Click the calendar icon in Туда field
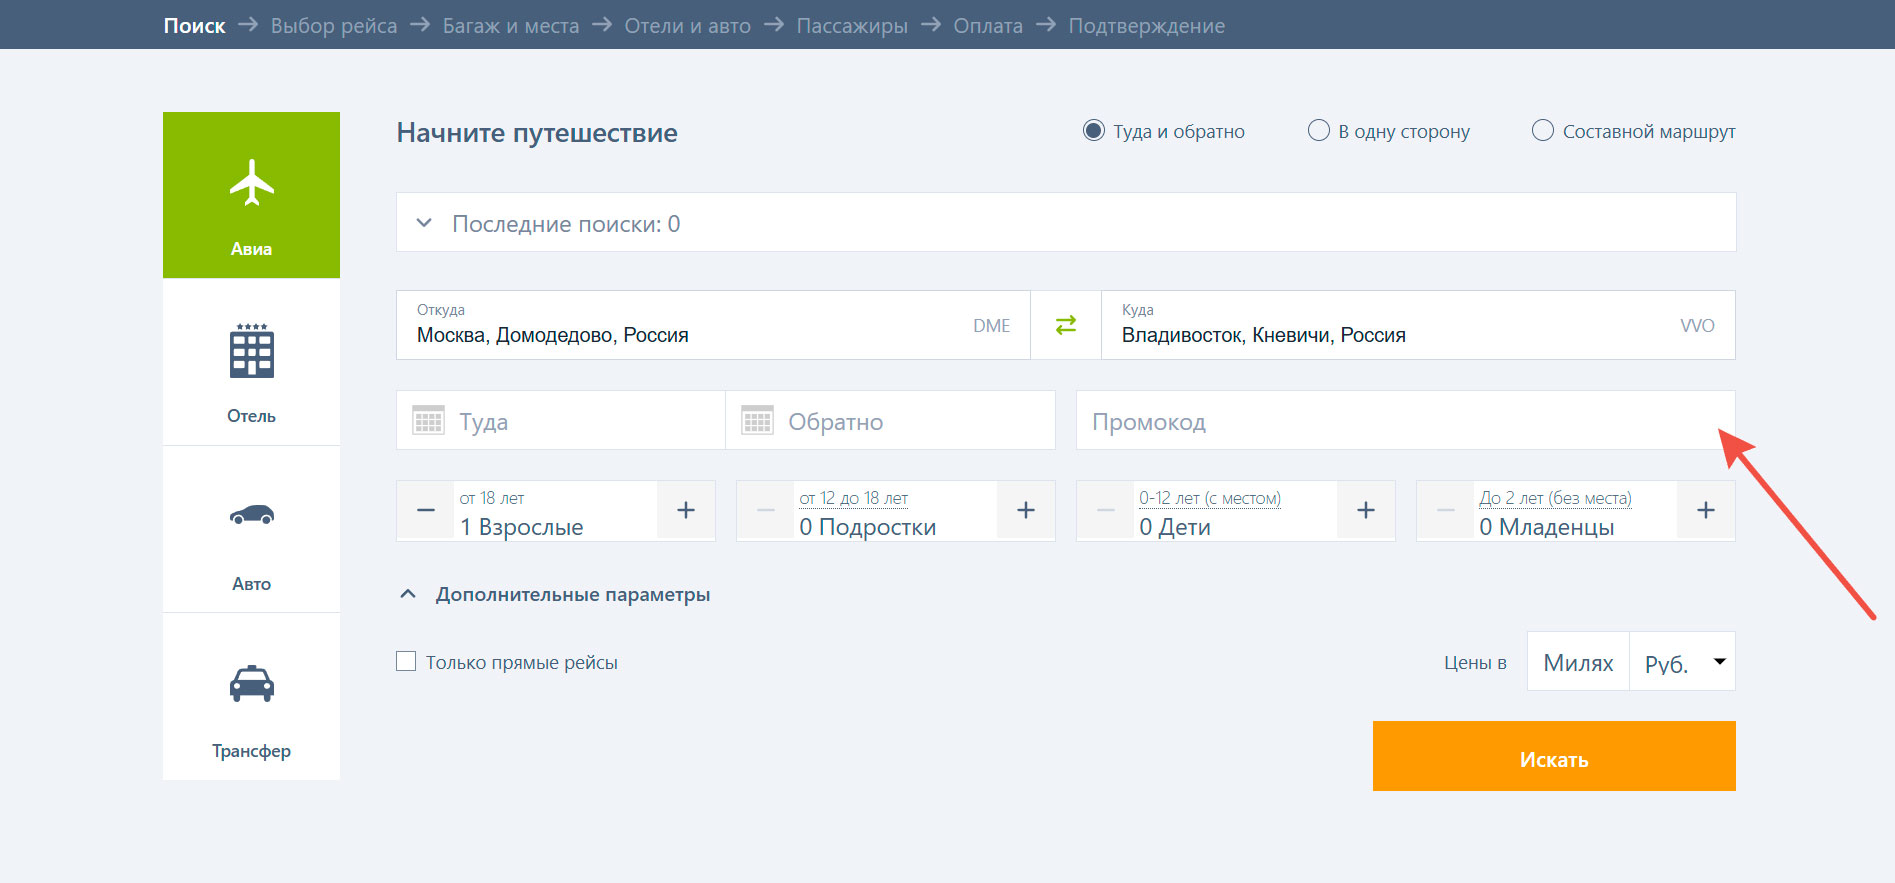The height and width of the screenshot is (883, 1895). [x=428, y=420]
